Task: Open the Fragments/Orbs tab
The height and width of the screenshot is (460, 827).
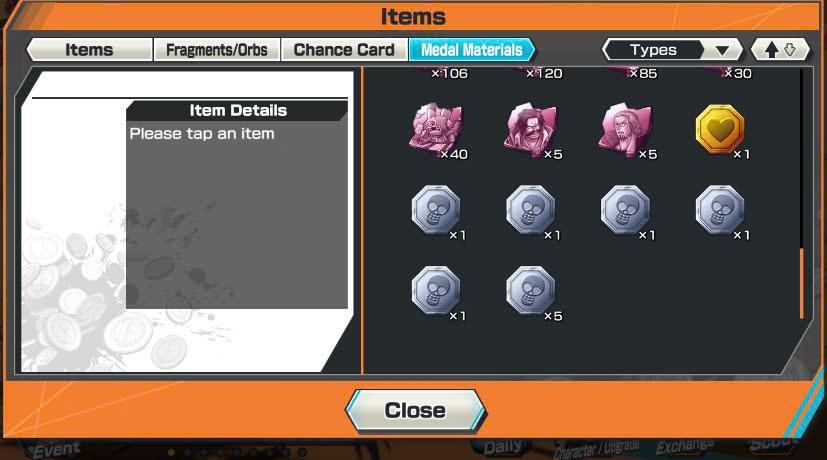Action: tap(217, 50)
